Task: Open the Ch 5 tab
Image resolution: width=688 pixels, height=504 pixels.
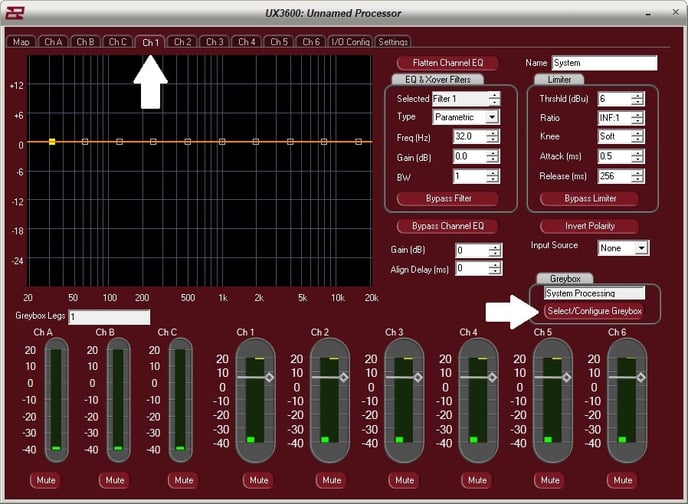Action: pos(279,42)
